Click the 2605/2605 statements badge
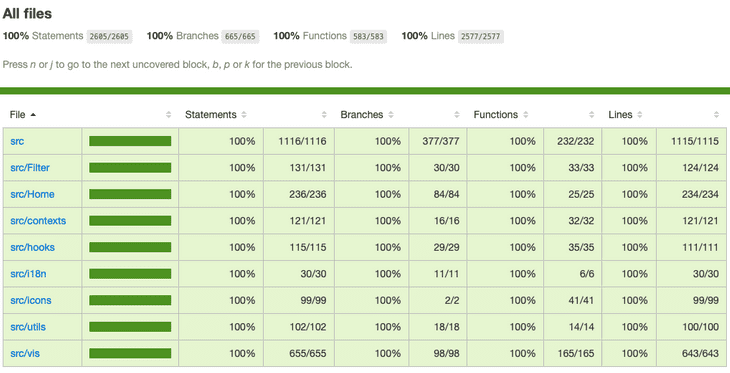Screen dimensions: 730x373 109,36
